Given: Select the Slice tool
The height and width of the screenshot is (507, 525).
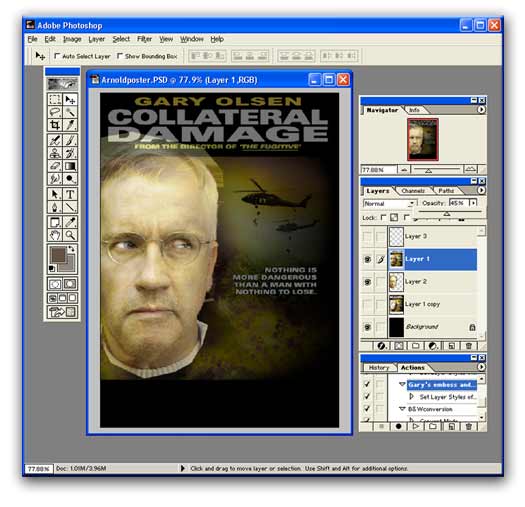Looking at the screenshot, I should [70, 125].
